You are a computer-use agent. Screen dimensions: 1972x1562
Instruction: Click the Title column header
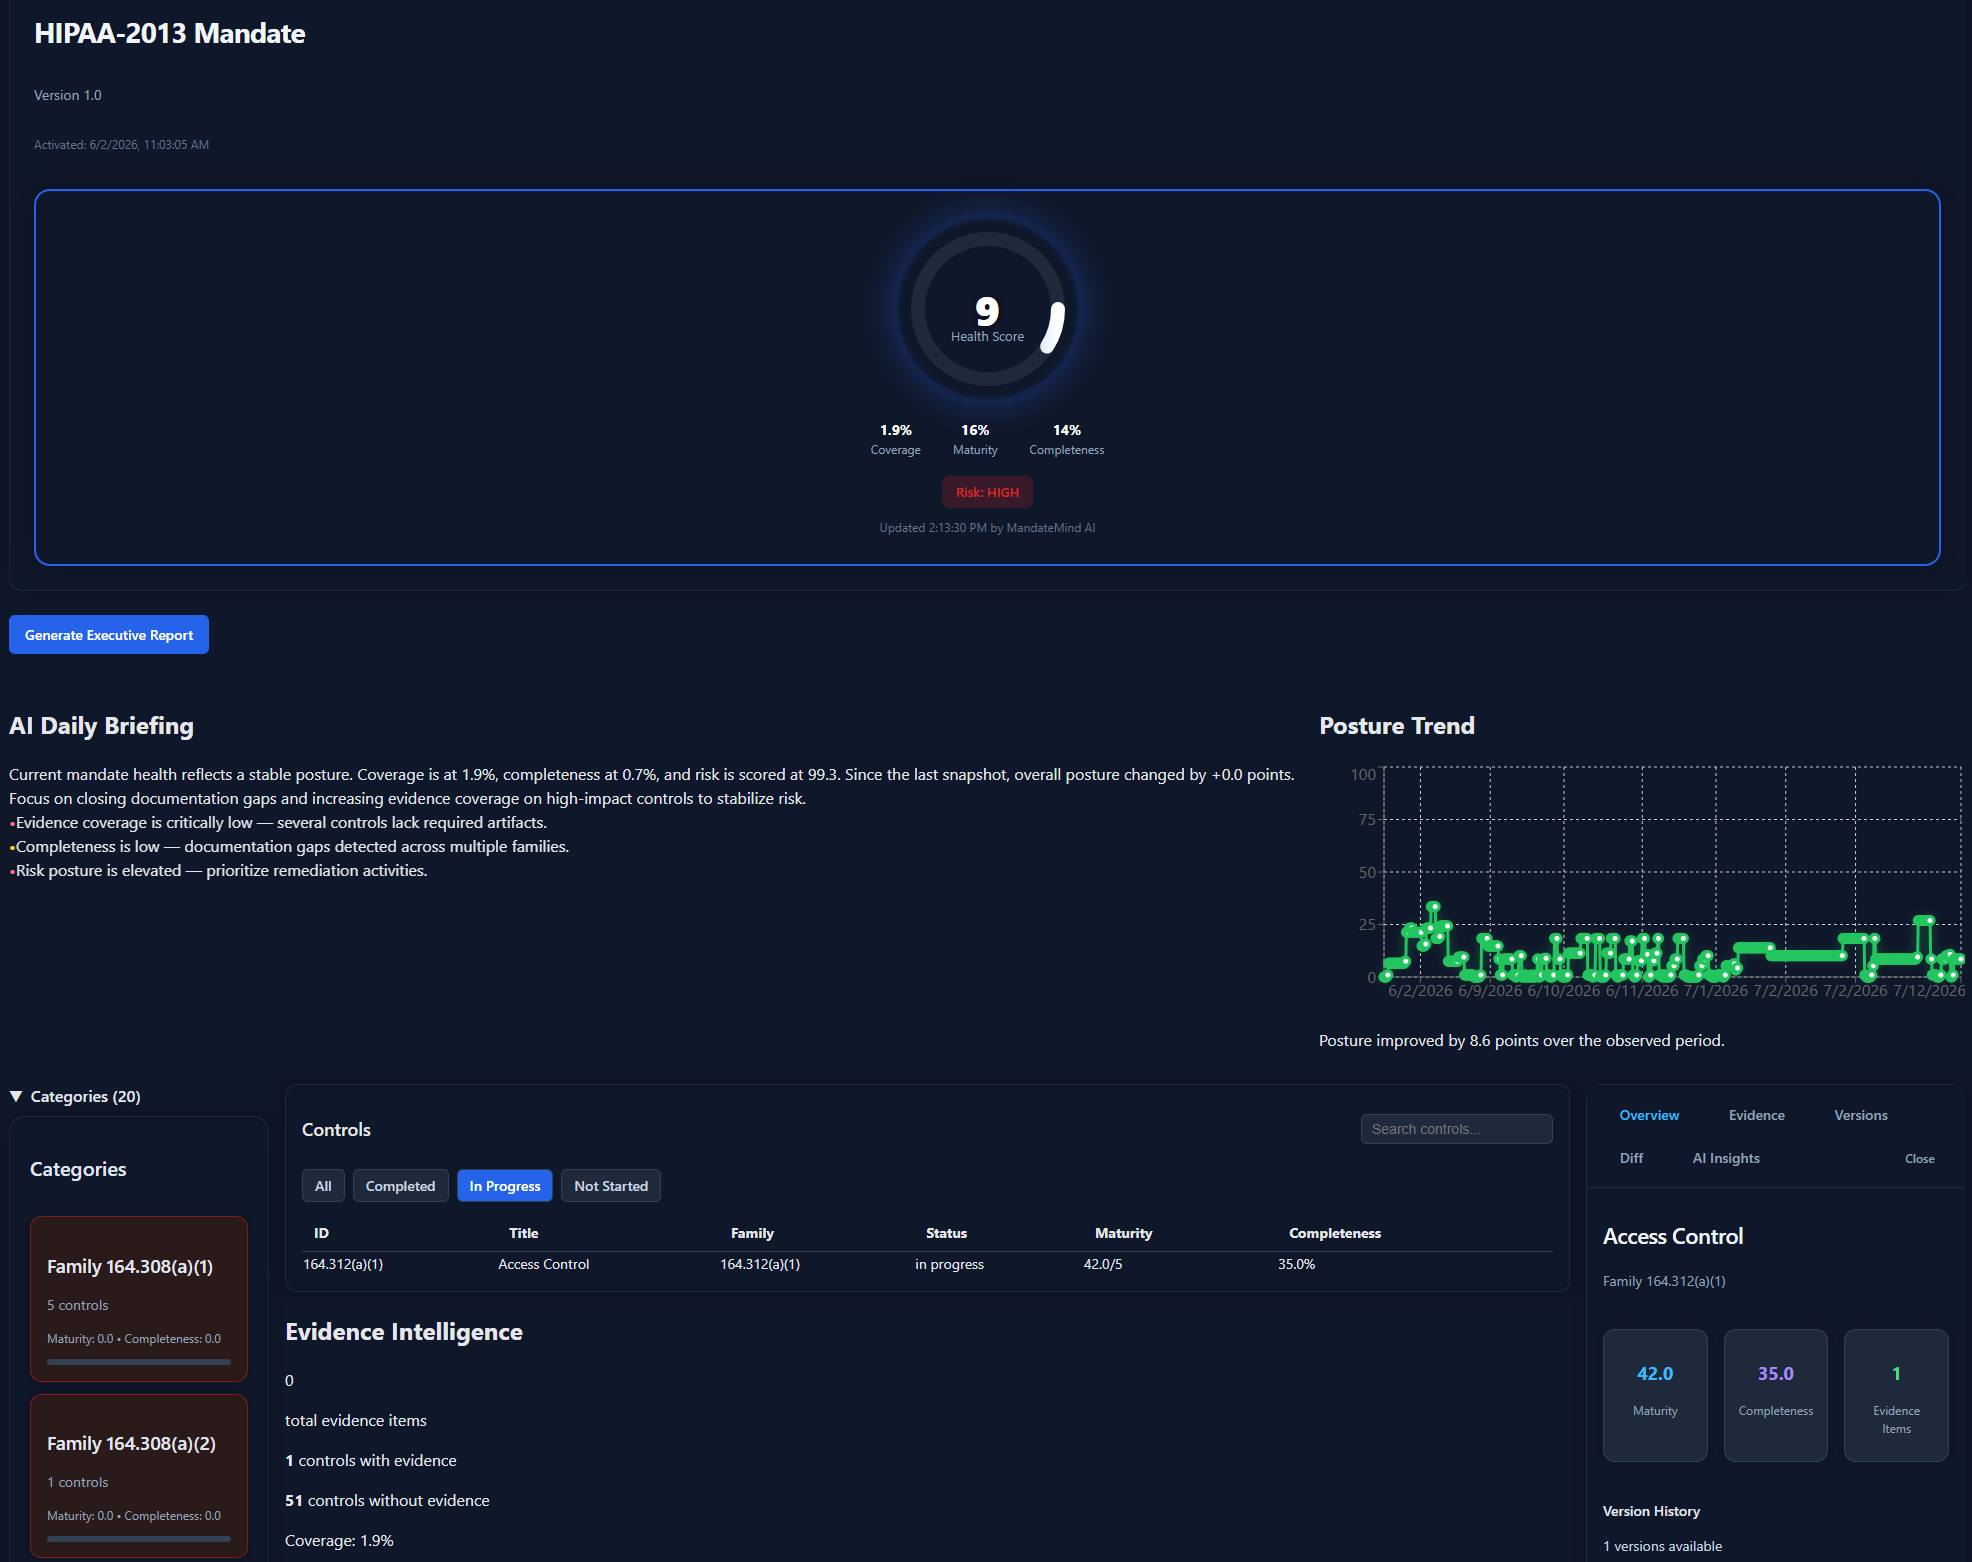point(524,1233)
